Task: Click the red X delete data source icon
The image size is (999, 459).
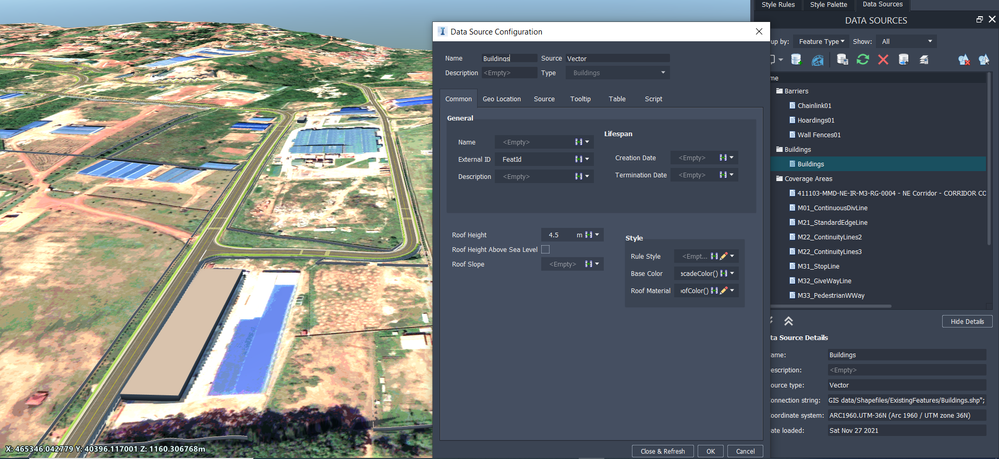Action: tap(883, 59)
